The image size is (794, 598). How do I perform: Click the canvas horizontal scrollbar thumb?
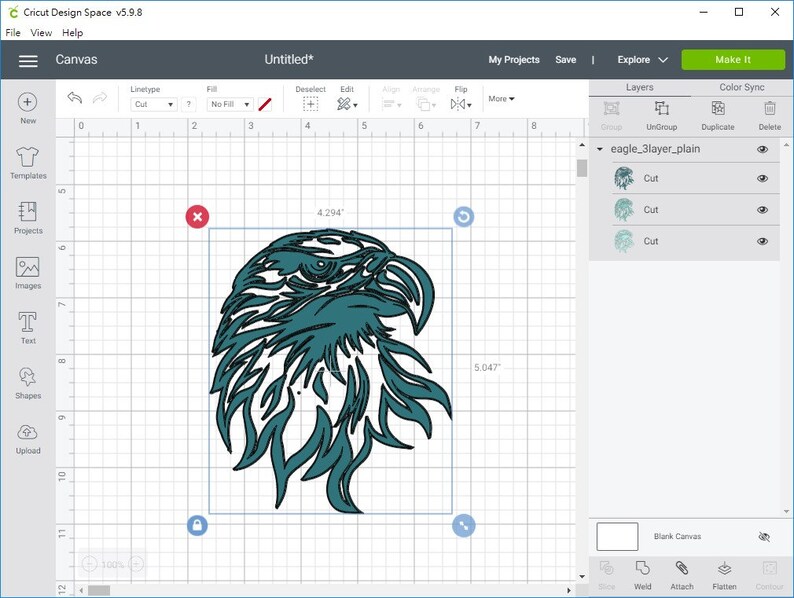(99, 590)
